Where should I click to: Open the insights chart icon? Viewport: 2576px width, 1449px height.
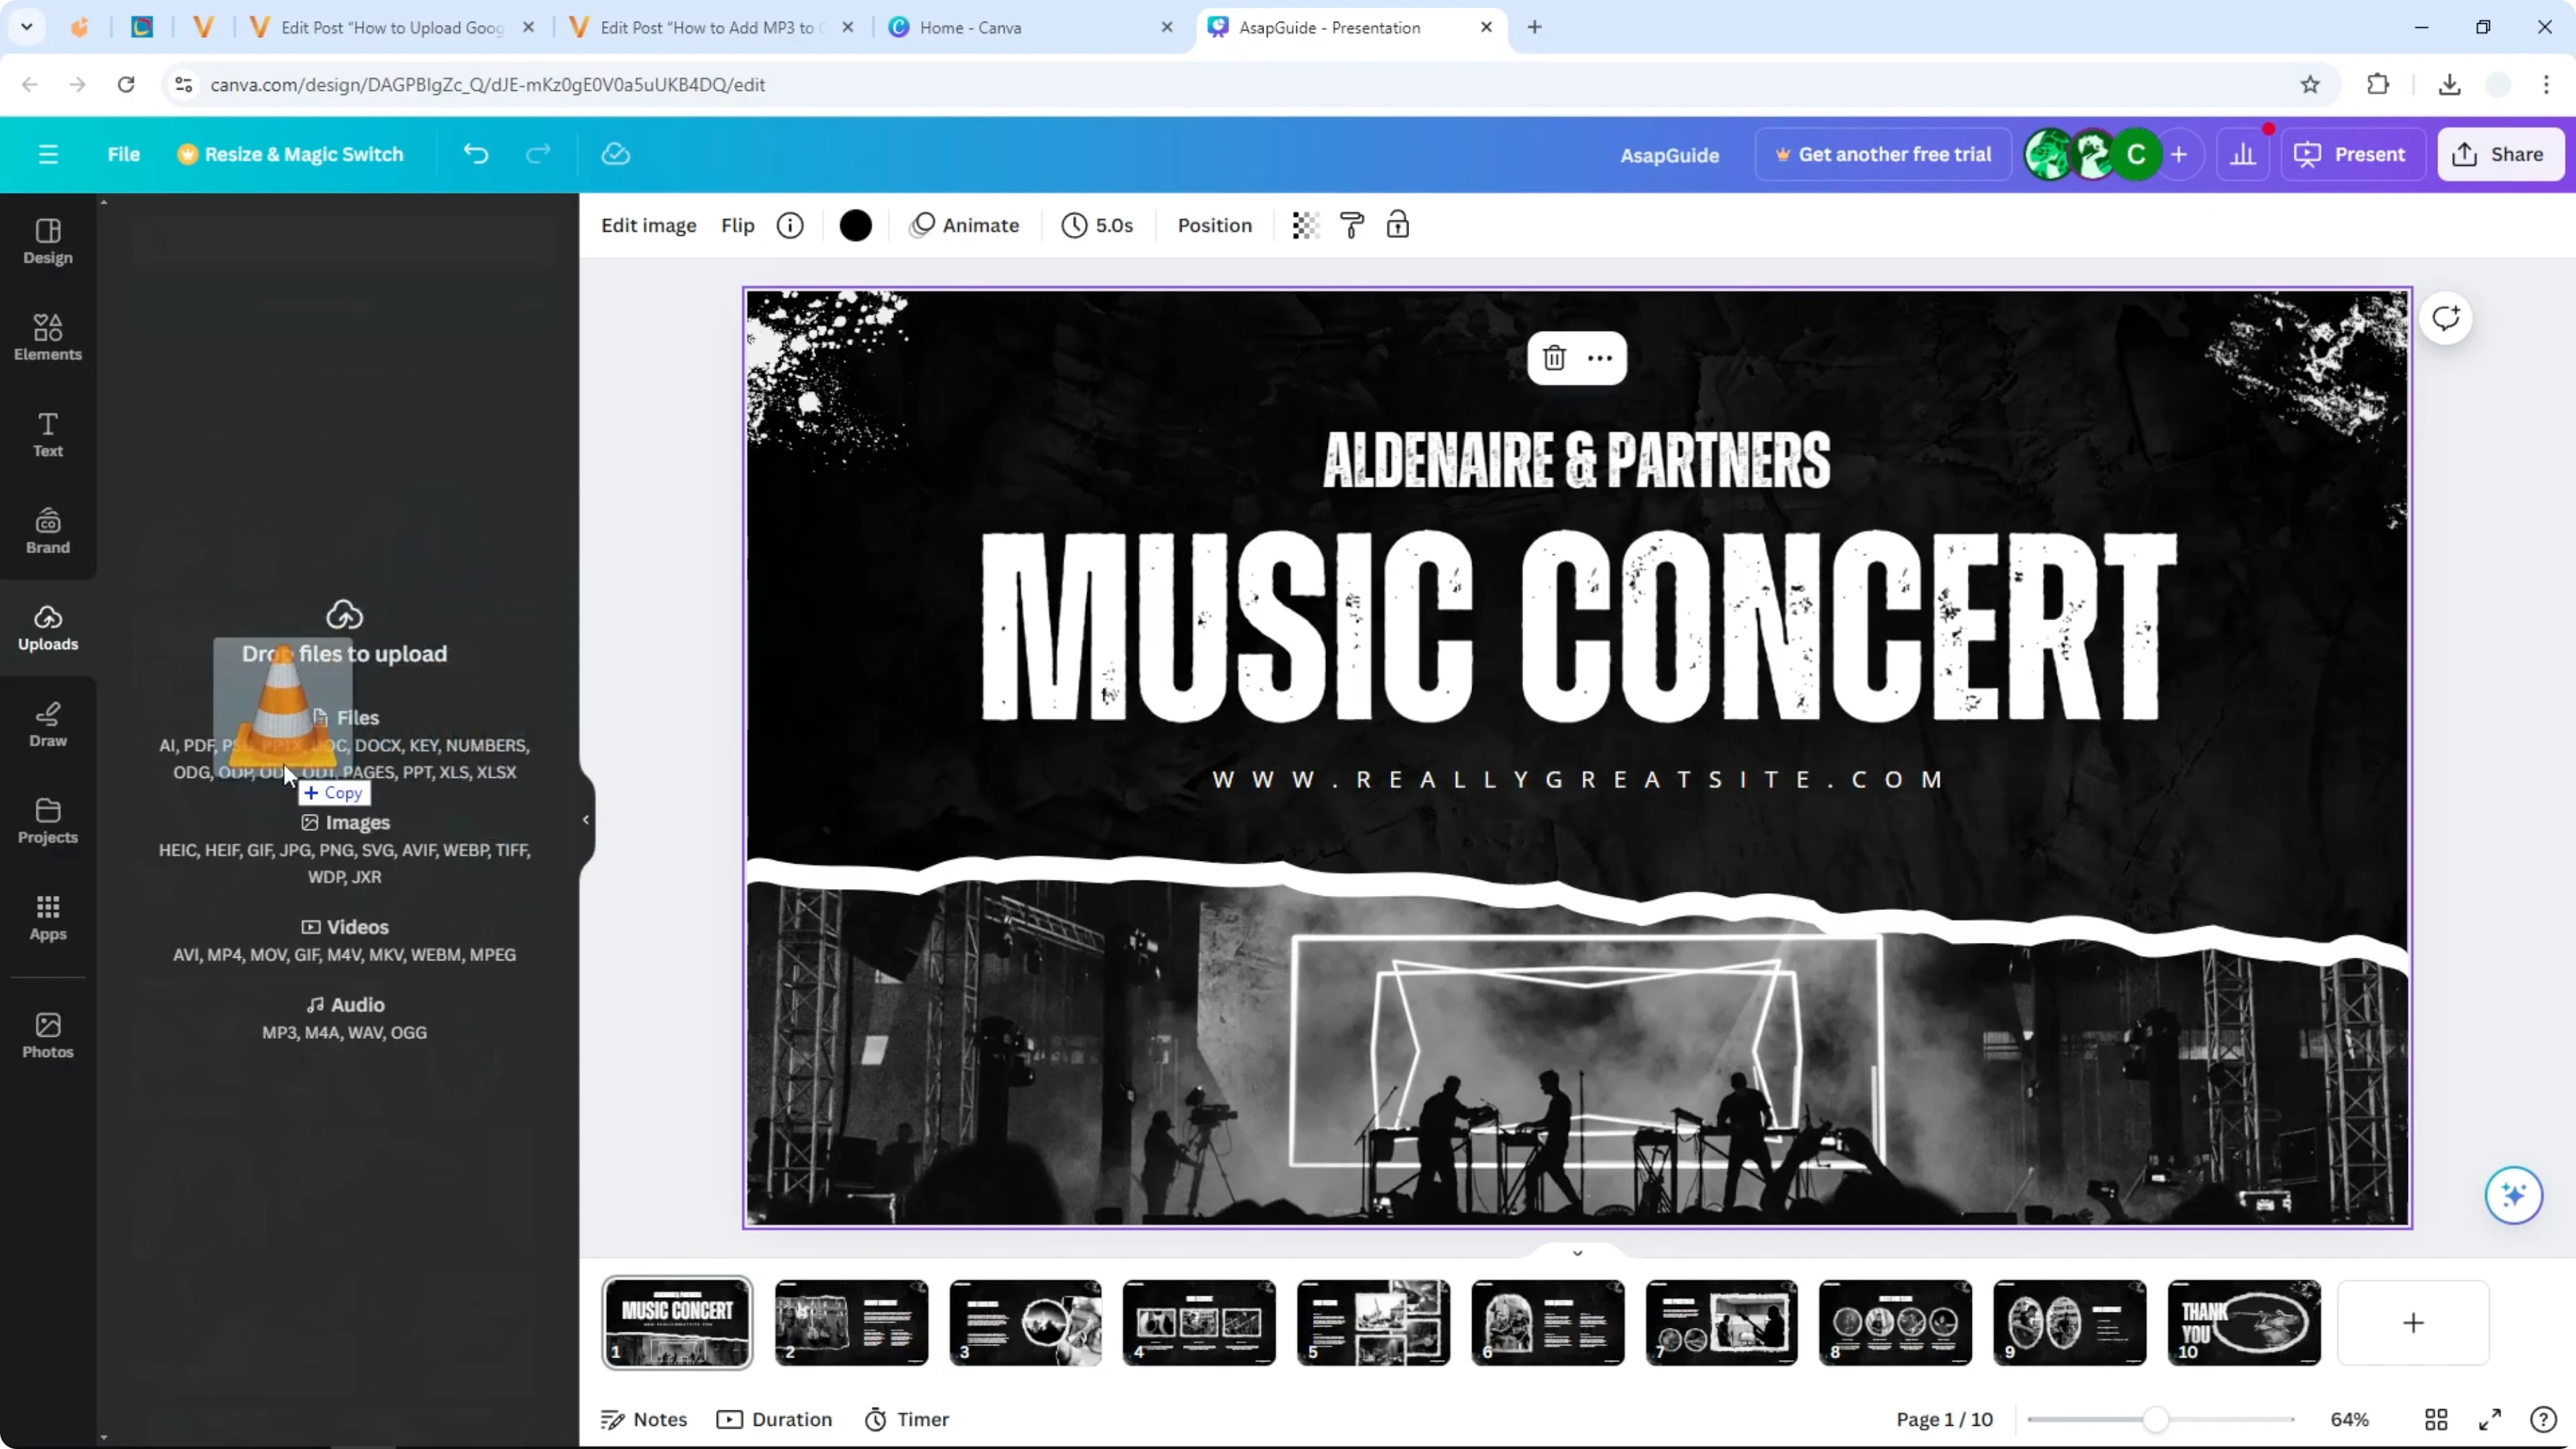pos(2243,154)
